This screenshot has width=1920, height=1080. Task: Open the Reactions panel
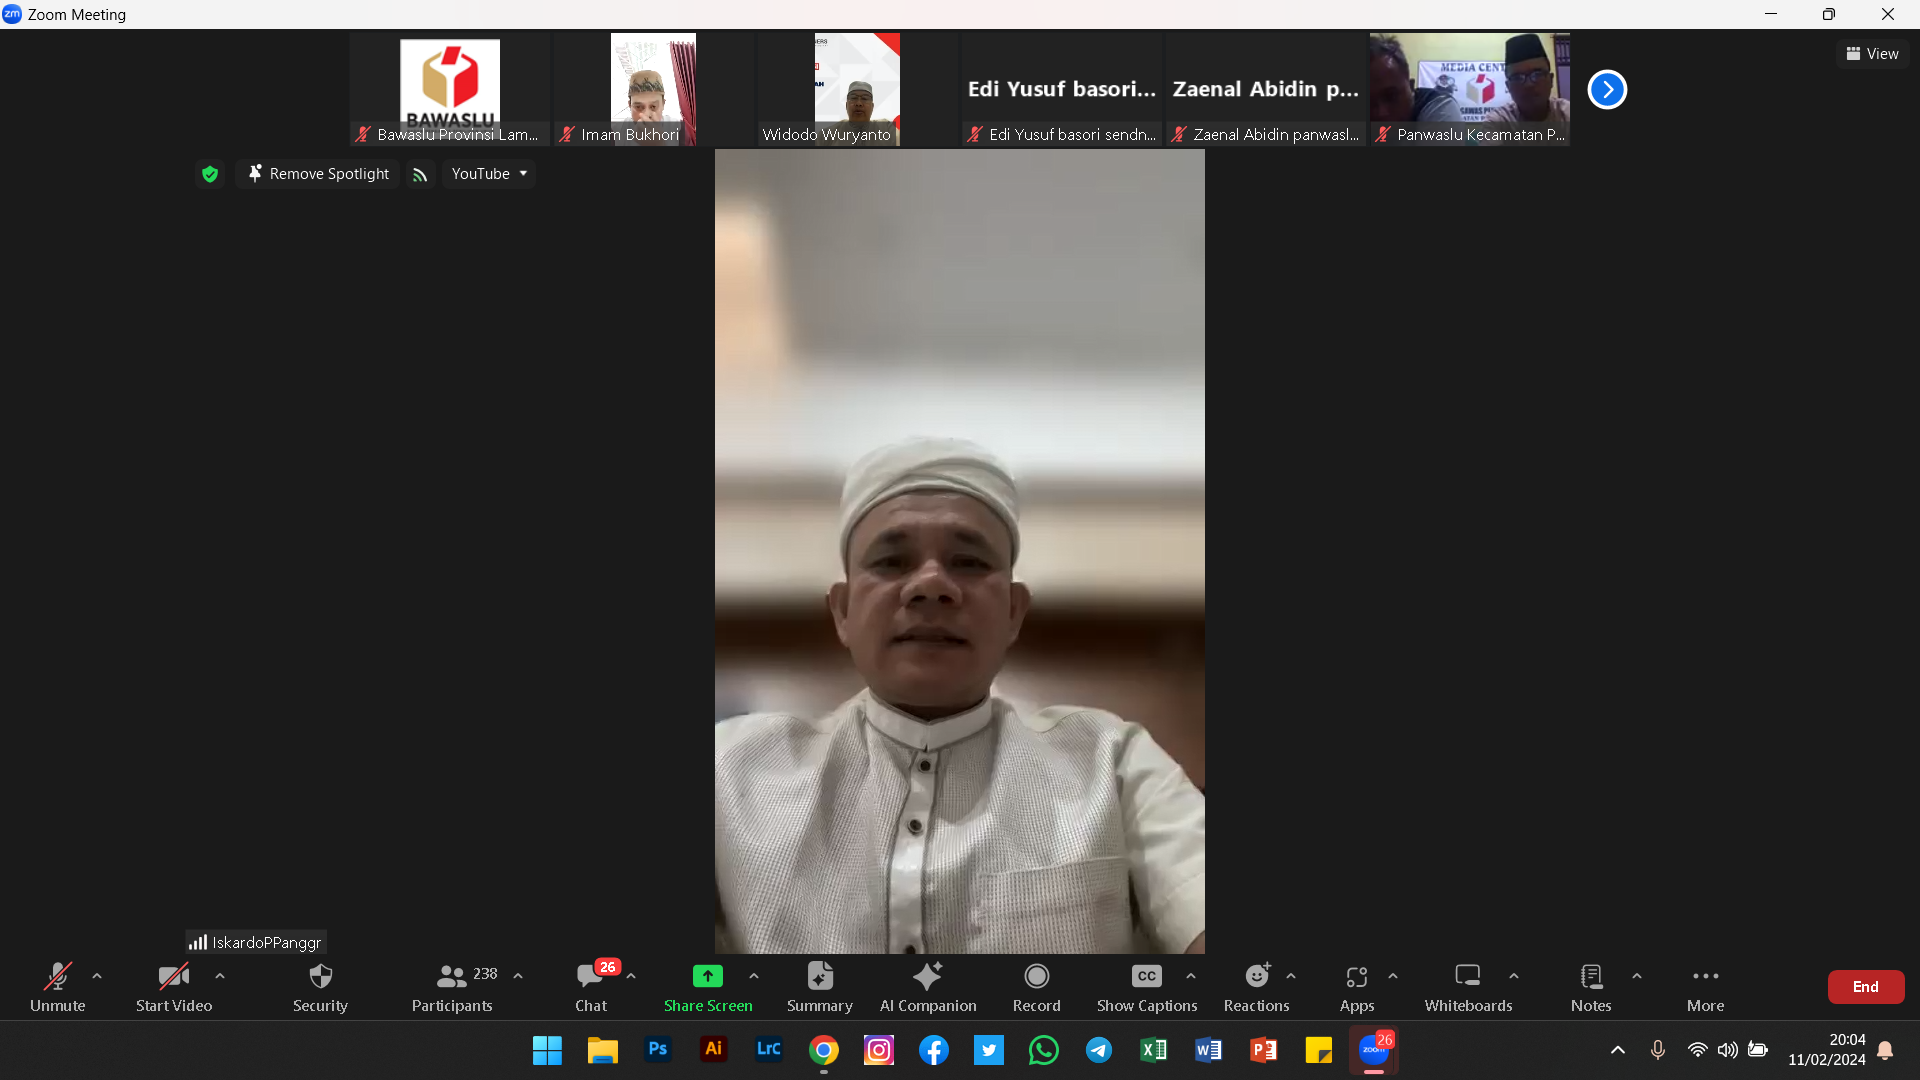pos(1256,987)
